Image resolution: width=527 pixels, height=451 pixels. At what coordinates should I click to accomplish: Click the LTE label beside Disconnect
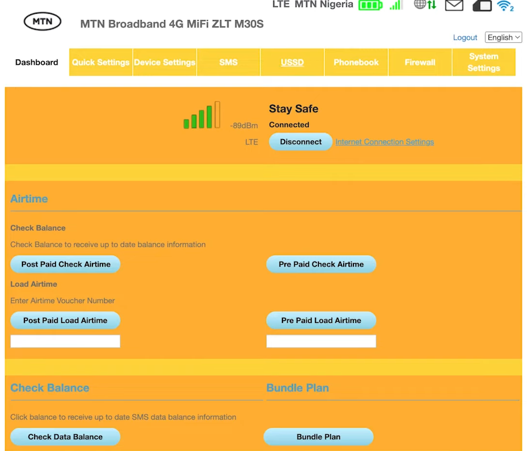[x=251, y=142]
